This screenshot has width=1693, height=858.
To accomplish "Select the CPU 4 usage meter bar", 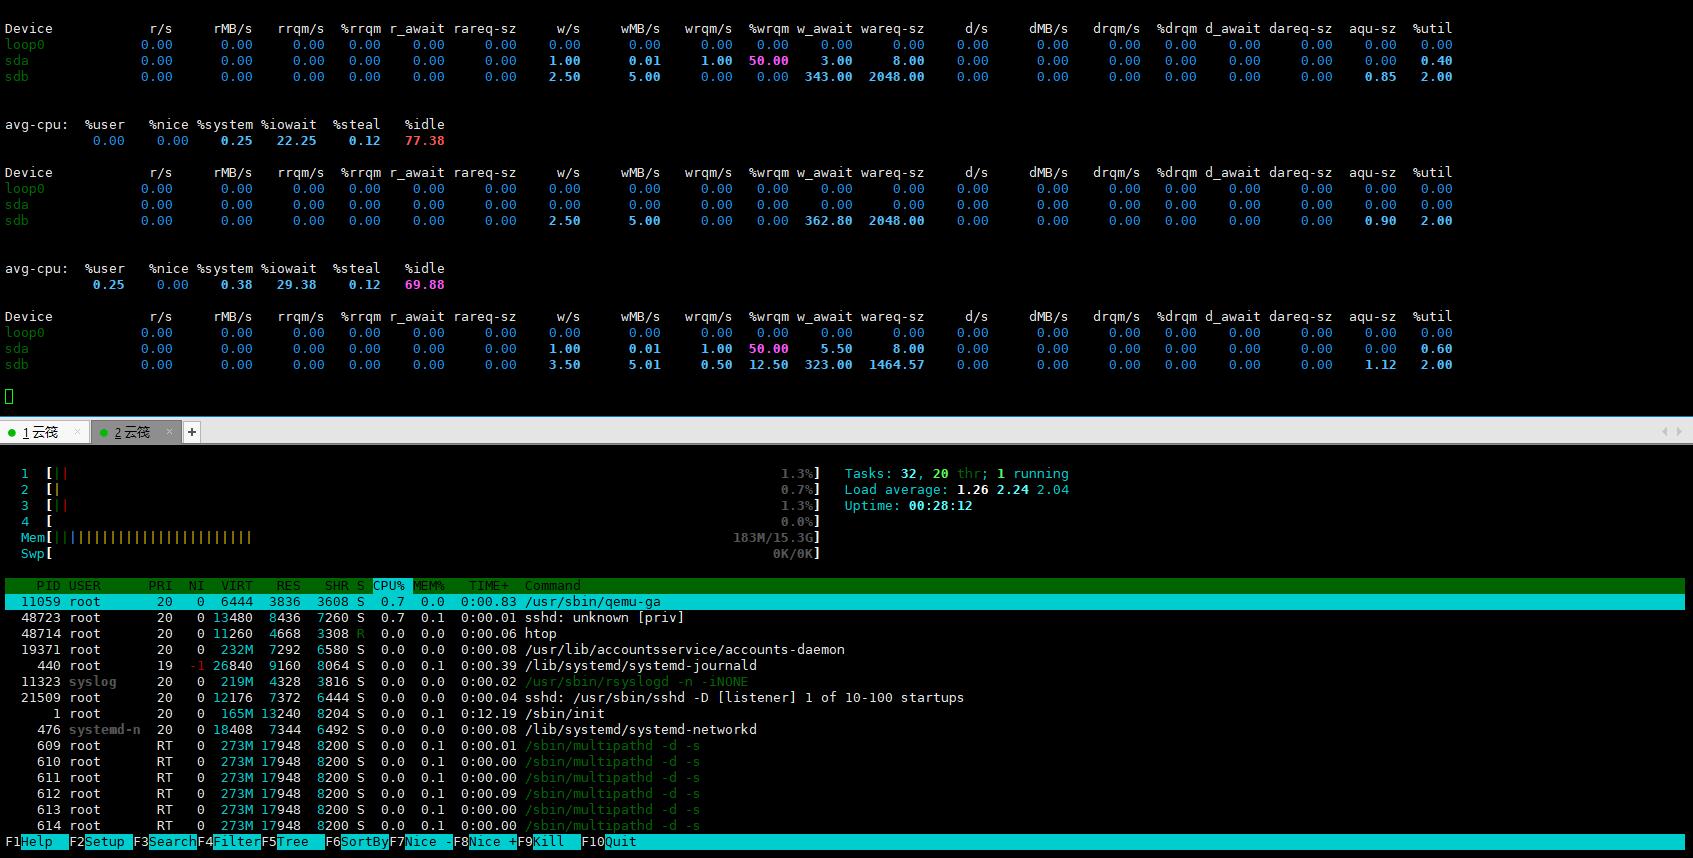I will (433, 522).
